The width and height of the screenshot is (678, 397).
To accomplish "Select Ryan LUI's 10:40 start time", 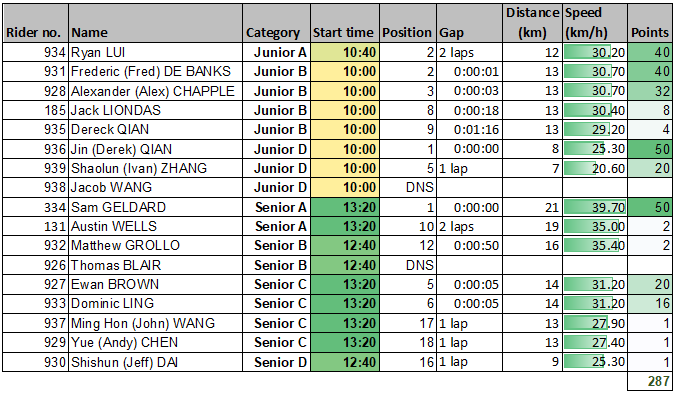I will pos(345,52).
